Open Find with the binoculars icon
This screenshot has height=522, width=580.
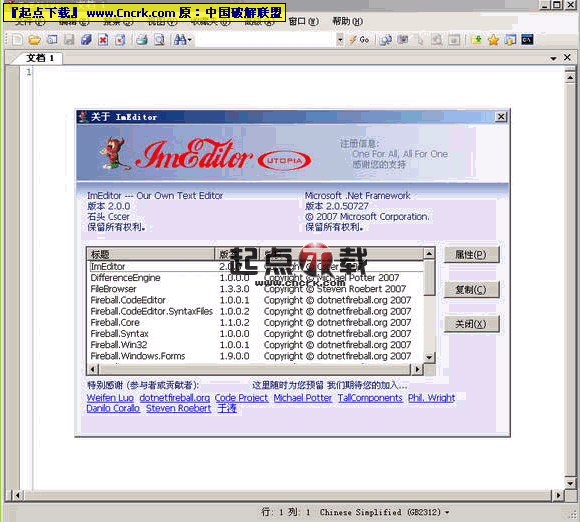tap(180, 40)
